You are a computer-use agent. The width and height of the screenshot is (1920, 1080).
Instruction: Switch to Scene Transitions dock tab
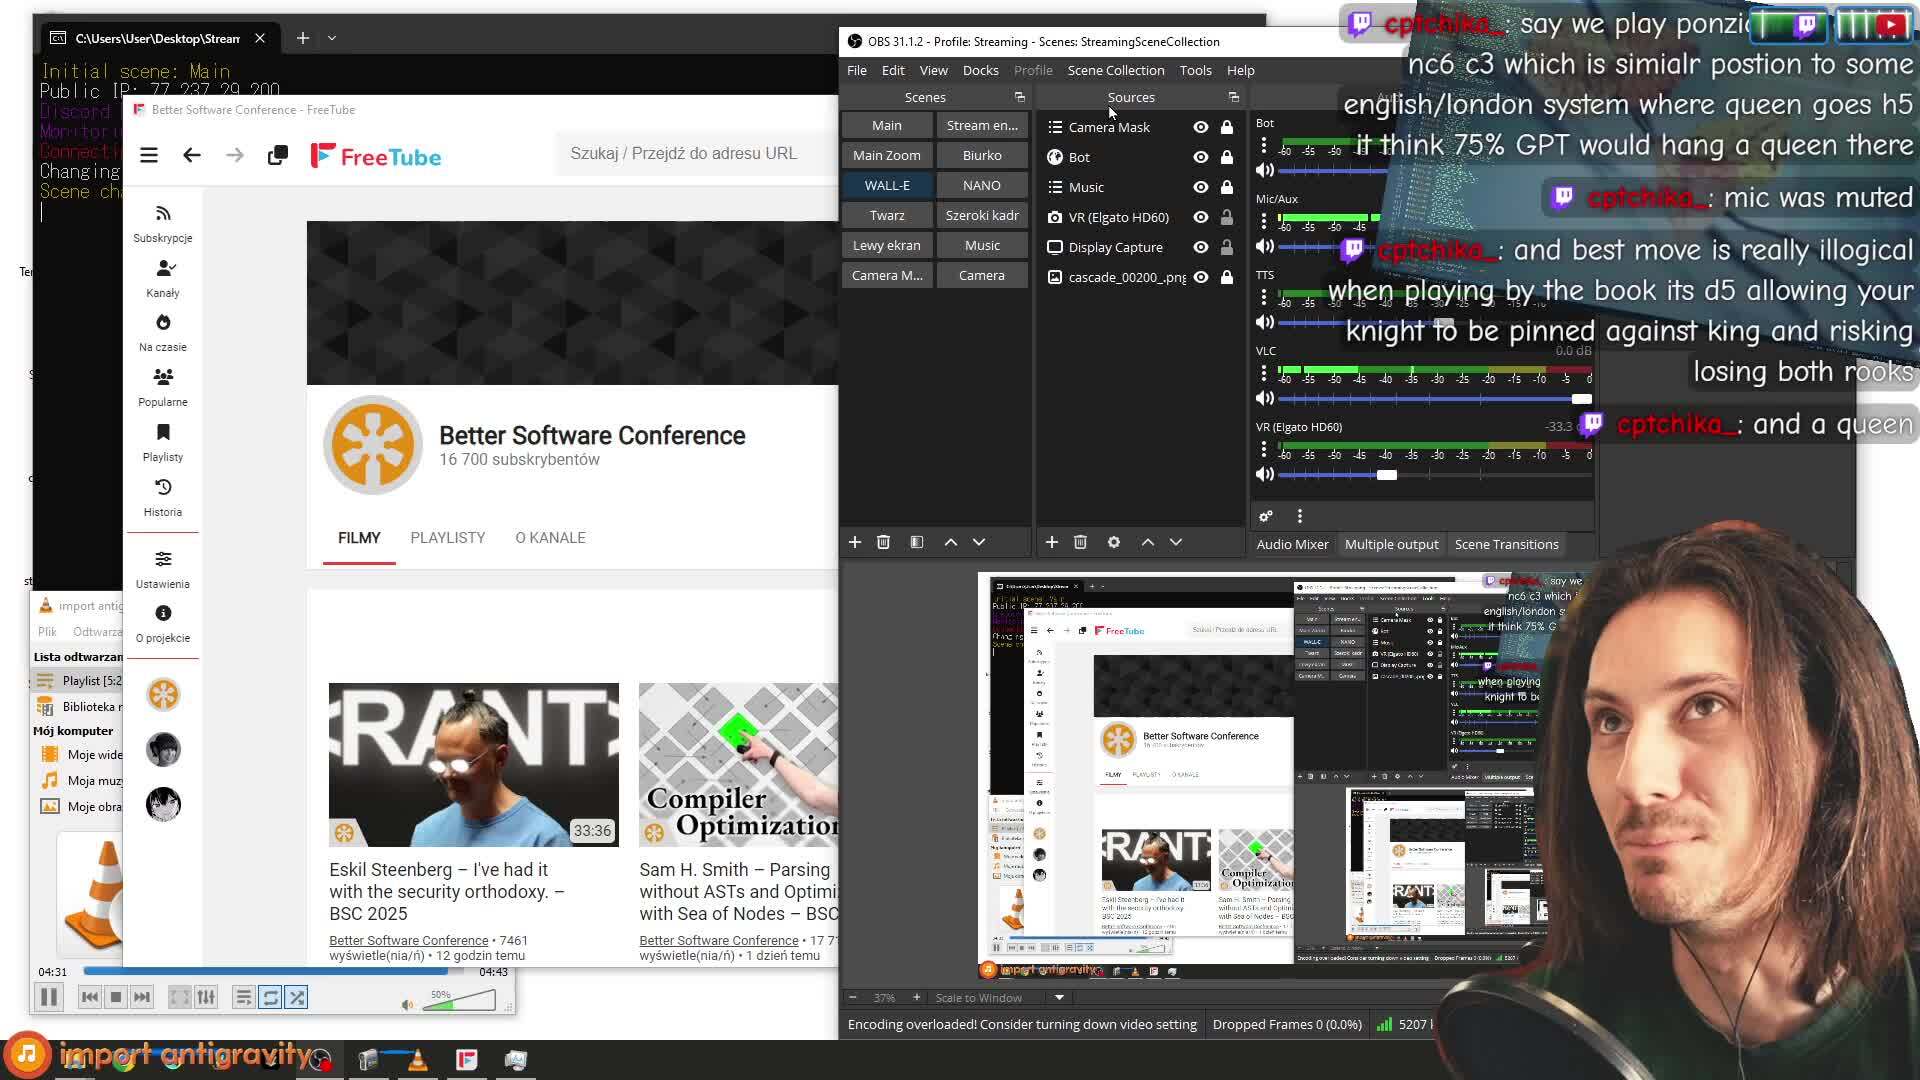click(1506, 544)
